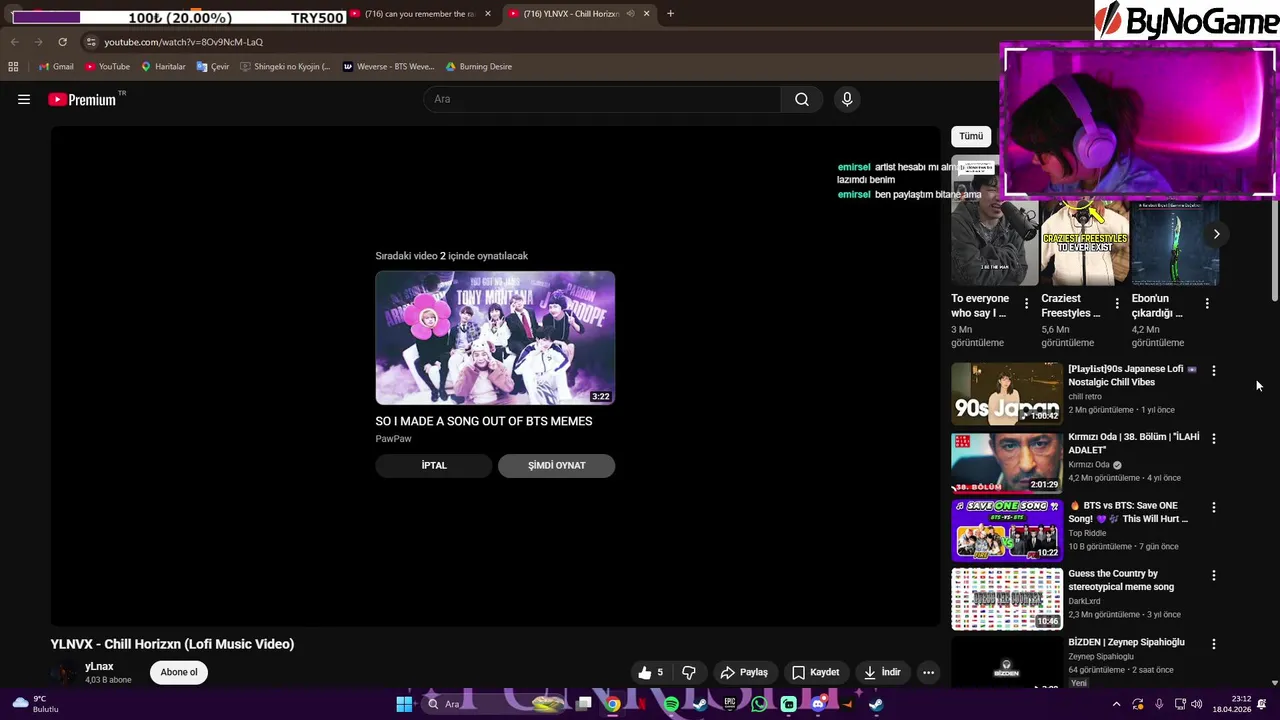Save the video with Kaydet
1280x720 pixels.
point(815,672)
